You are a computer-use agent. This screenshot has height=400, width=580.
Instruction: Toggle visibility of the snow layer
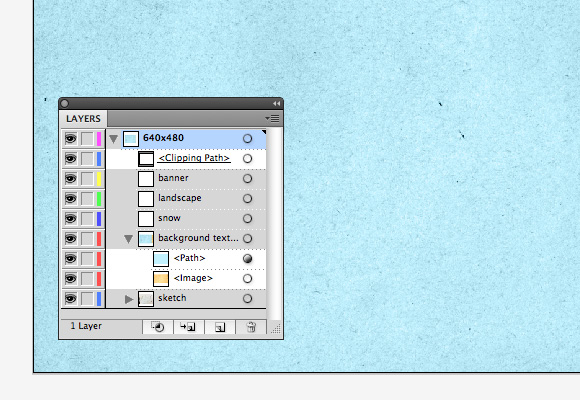(71, 219)
